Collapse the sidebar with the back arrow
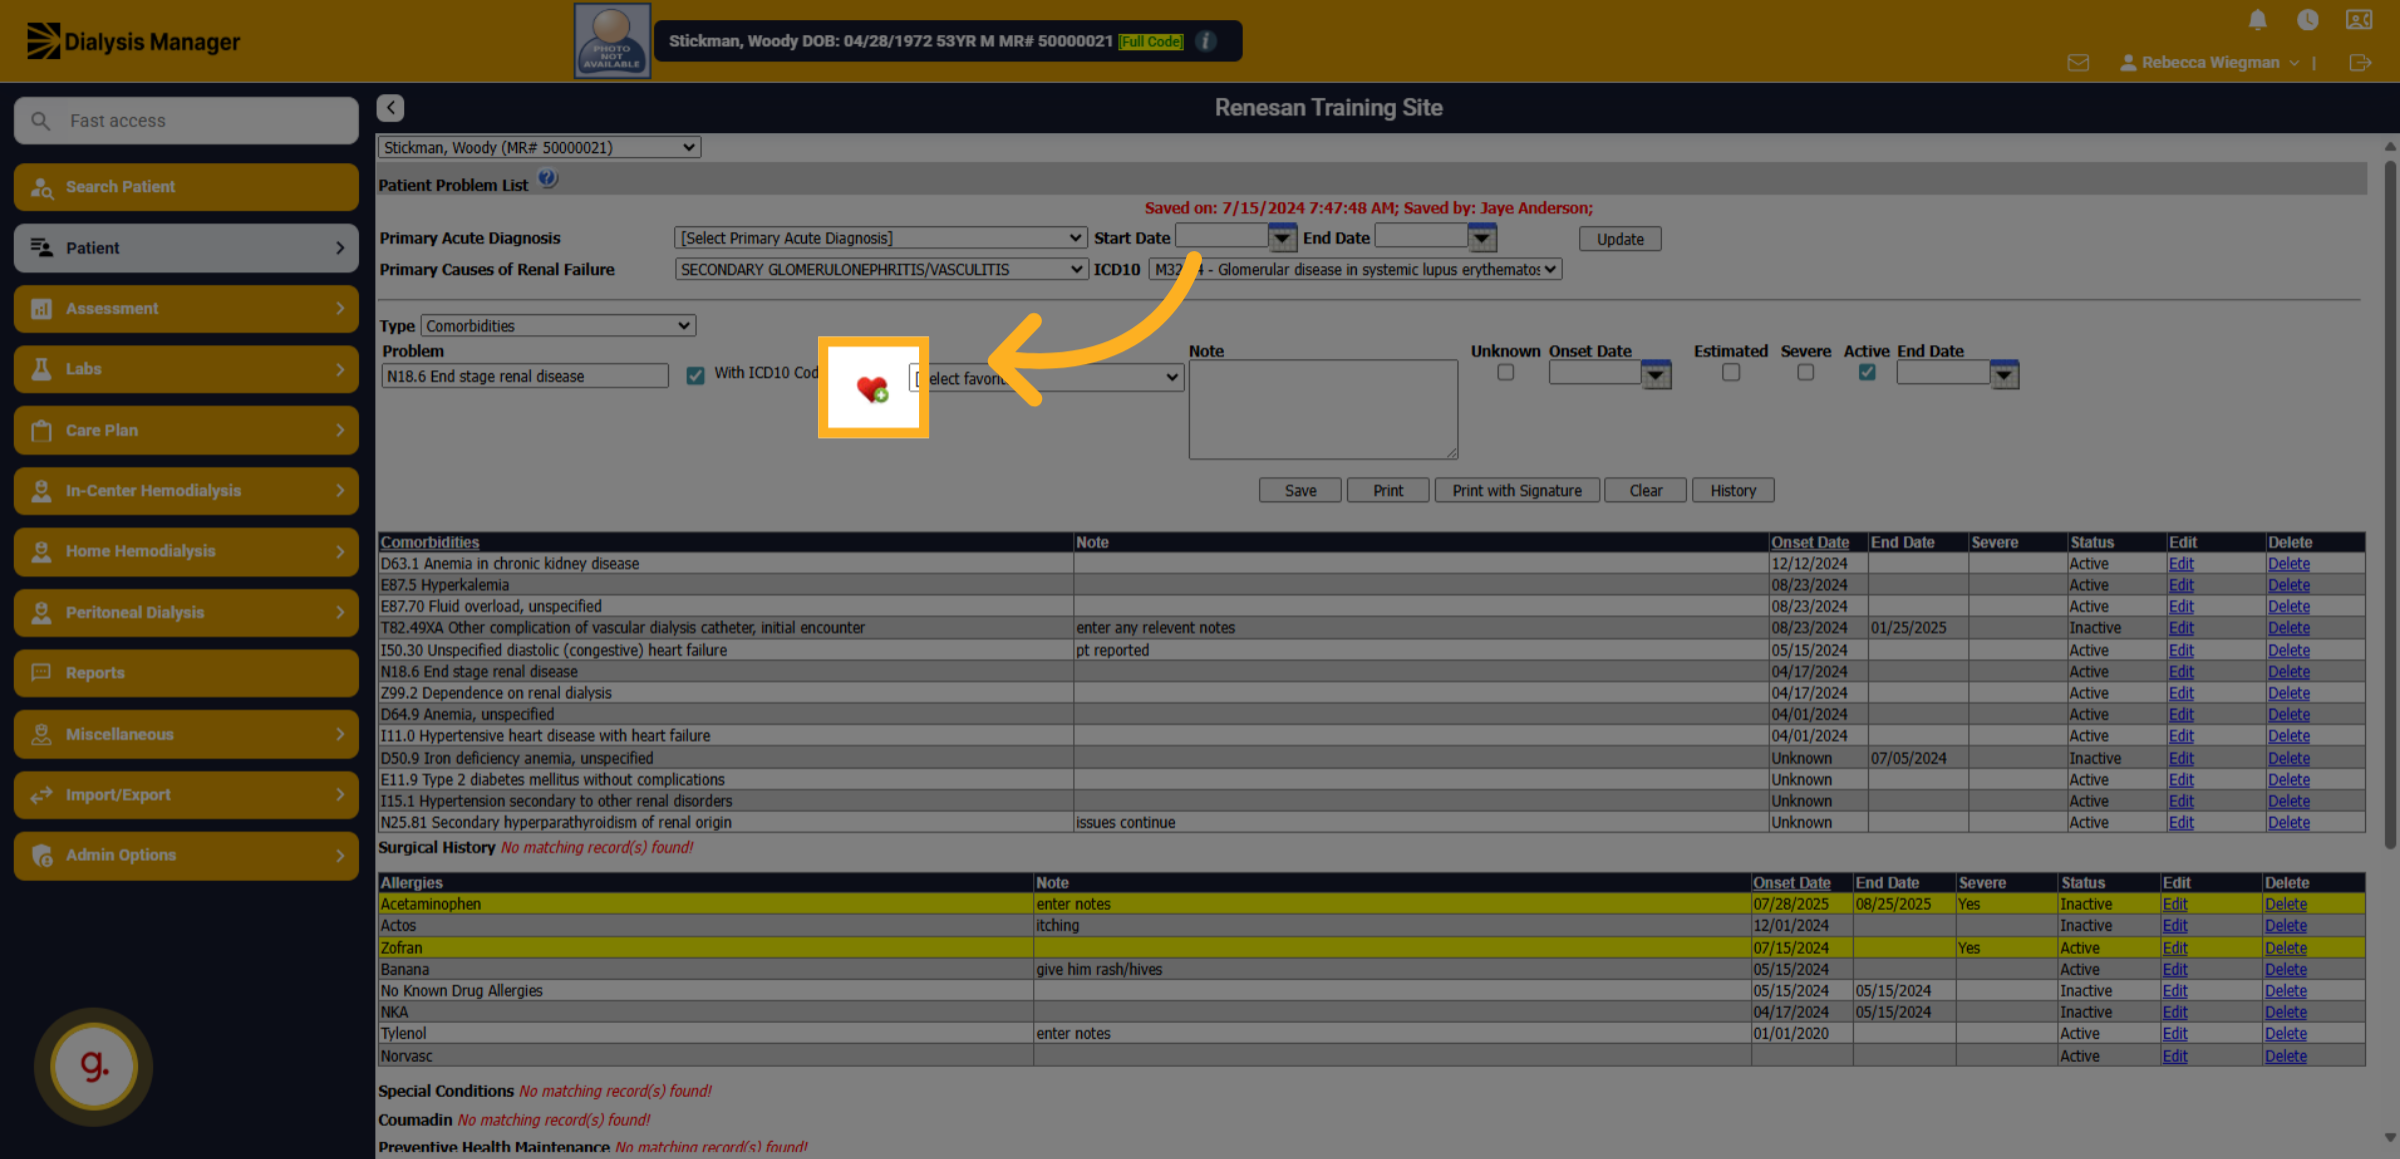Screen dimensions: 2400x1159 point(390,107)
